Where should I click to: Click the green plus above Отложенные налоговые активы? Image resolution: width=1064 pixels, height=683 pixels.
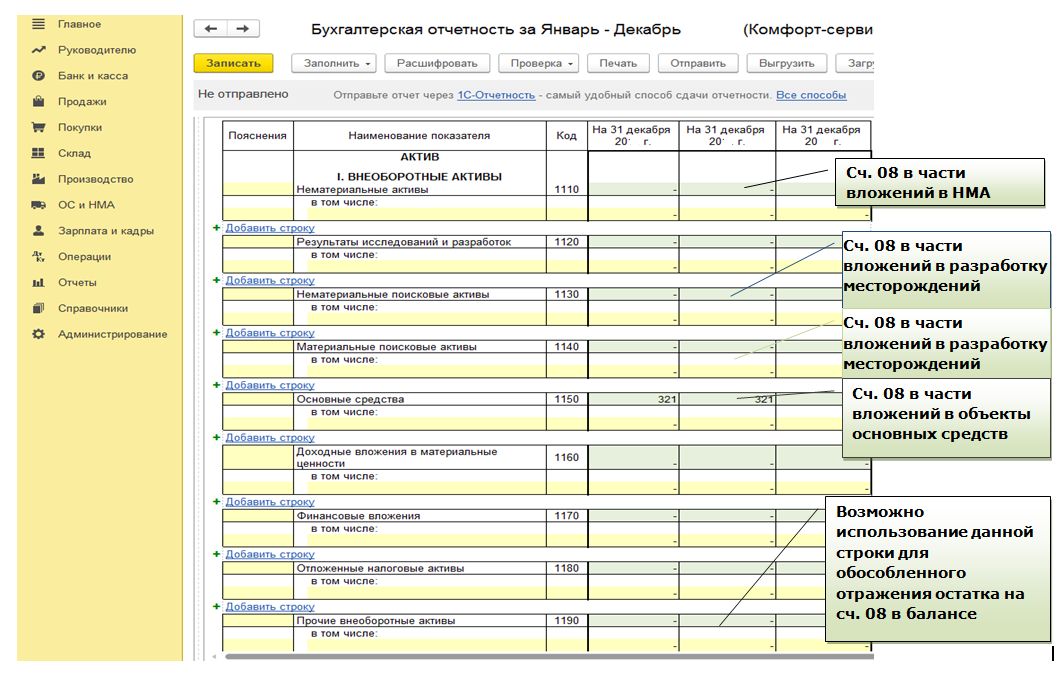[x=216, y=554]
